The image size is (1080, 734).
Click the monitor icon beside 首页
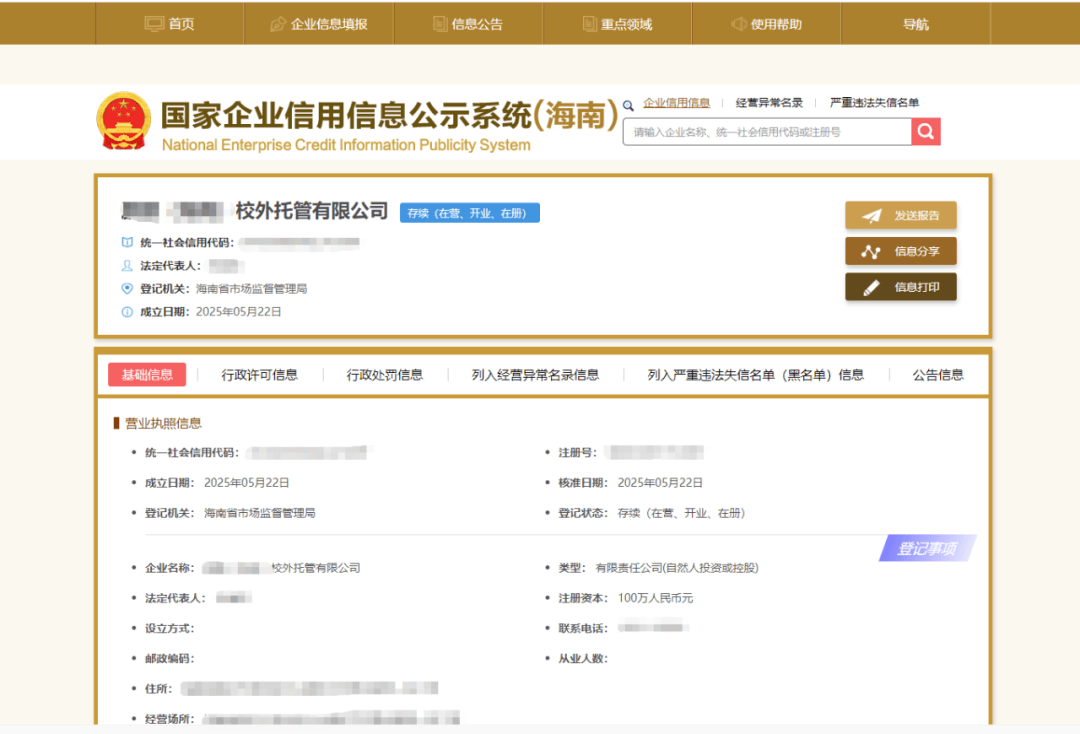(154, 24)
